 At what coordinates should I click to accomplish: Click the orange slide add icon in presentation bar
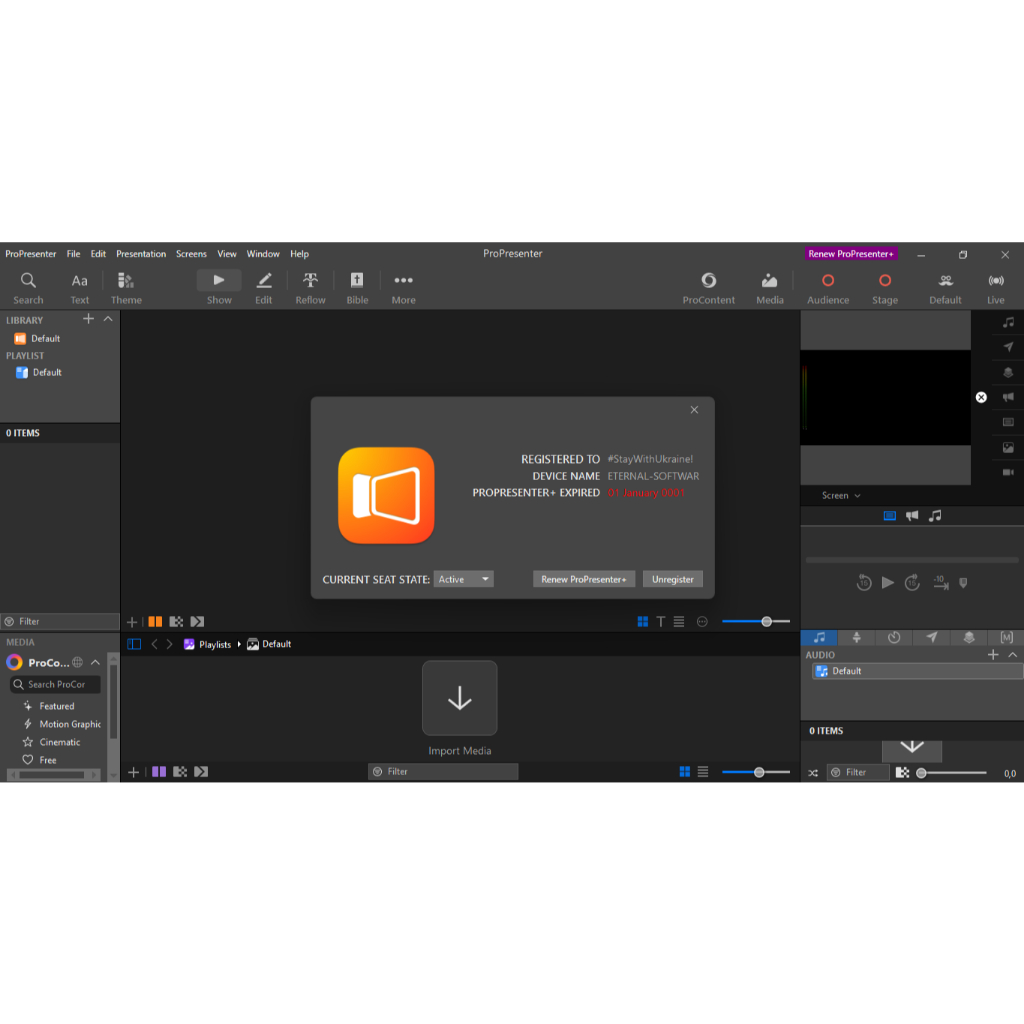tap(155, 622)
